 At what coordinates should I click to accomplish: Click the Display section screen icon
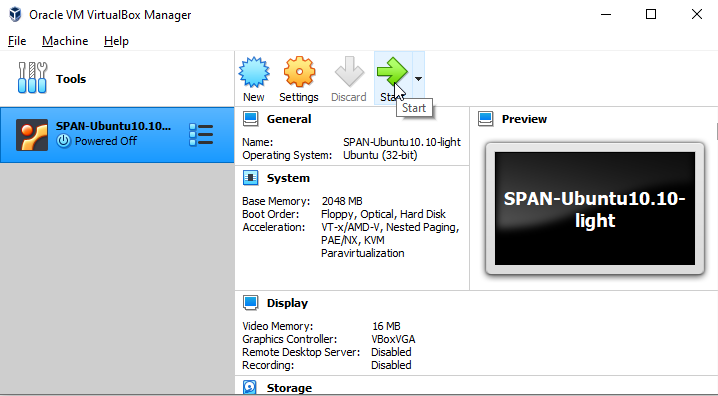[x=250, y=303]
